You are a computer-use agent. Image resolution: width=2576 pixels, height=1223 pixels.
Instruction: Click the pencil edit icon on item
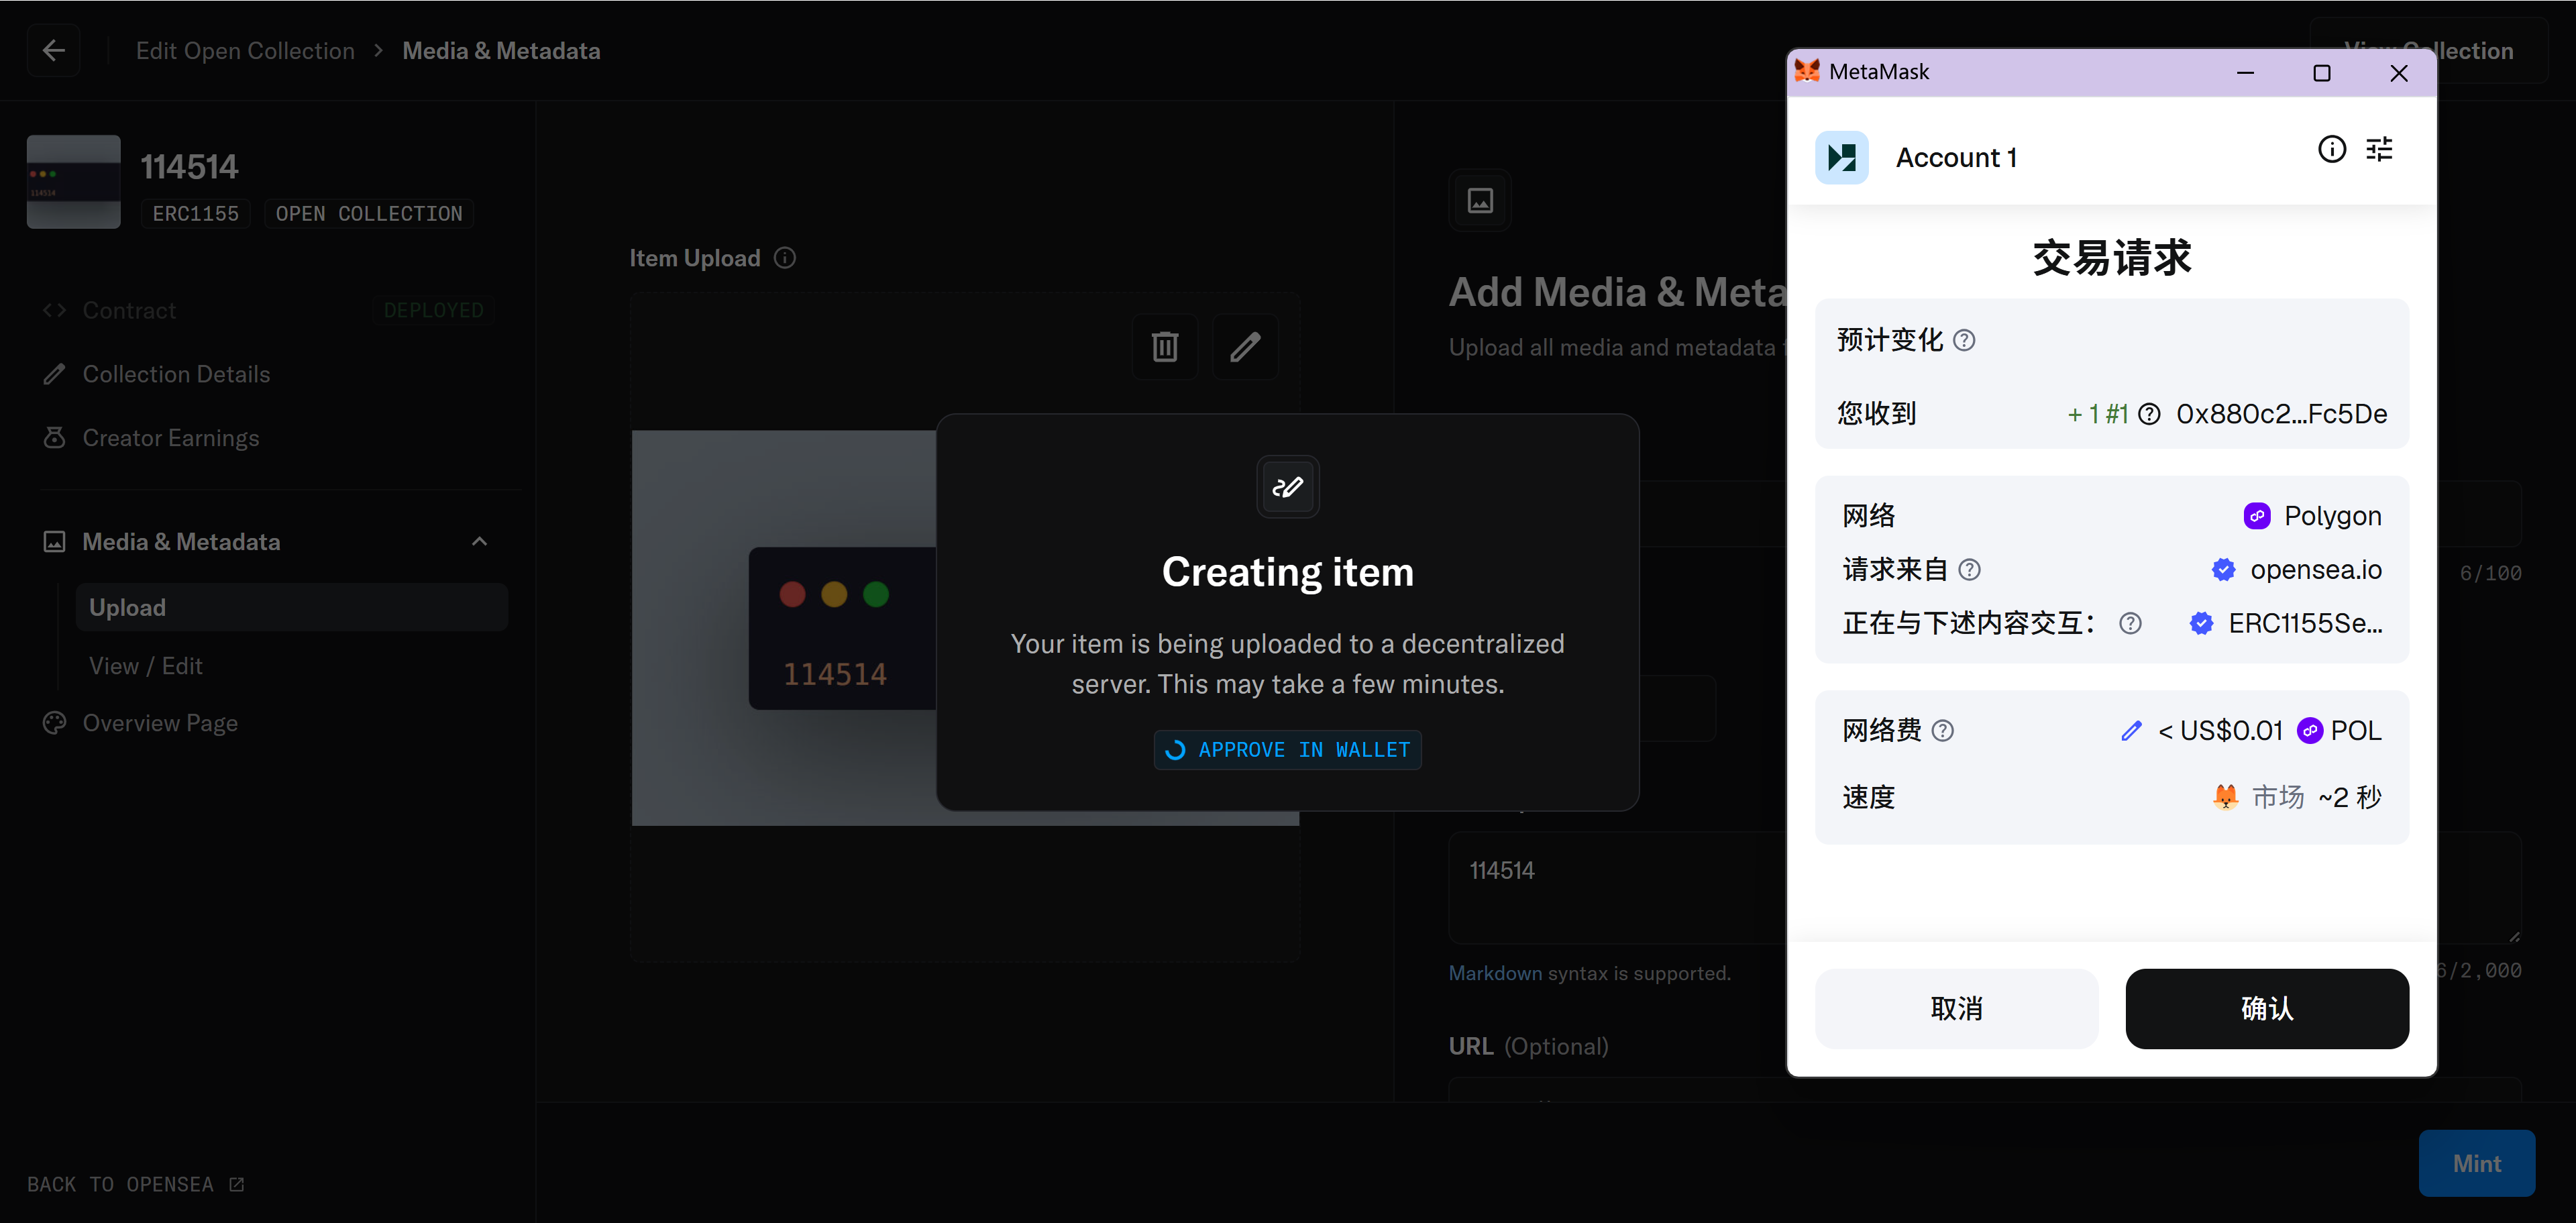click(x=1245, y=347)
